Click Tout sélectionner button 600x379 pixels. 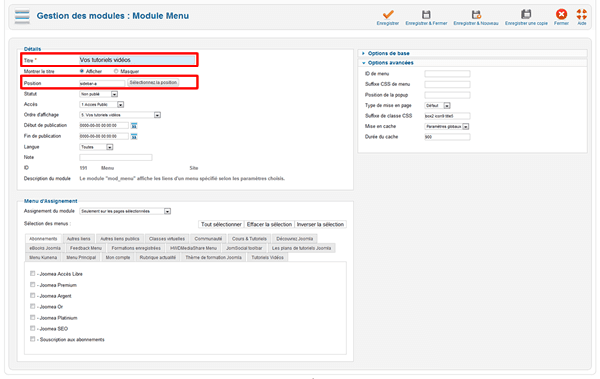[x=221, y=224]
